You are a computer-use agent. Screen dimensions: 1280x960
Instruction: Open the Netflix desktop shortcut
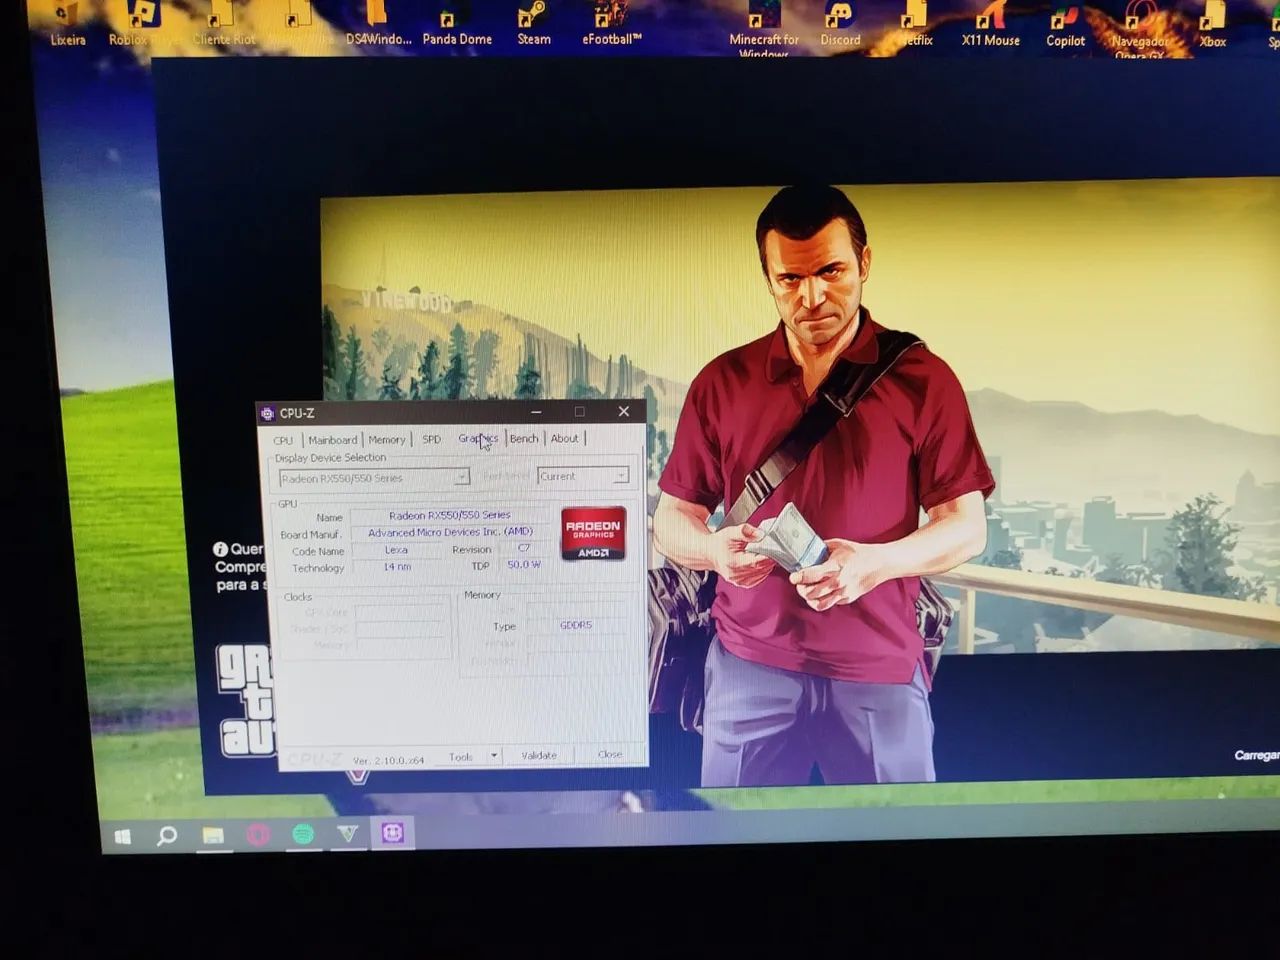[915, 24]
